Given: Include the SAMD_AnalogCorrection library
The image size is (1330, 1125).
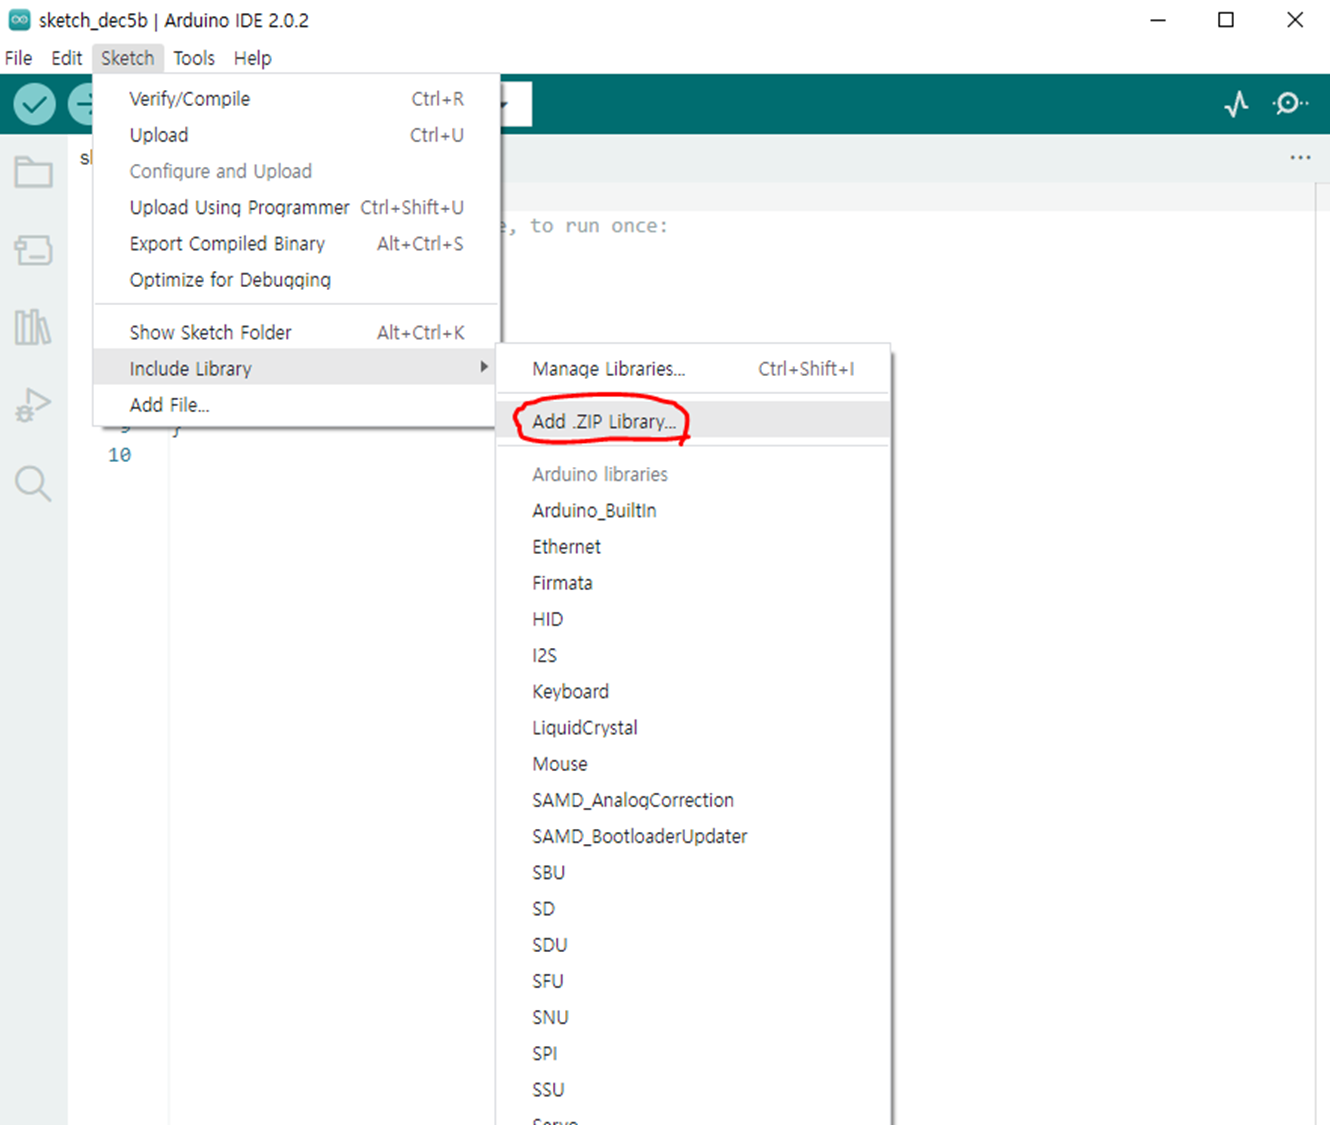Looking at the screenshot, I should (x=693, y=800).
